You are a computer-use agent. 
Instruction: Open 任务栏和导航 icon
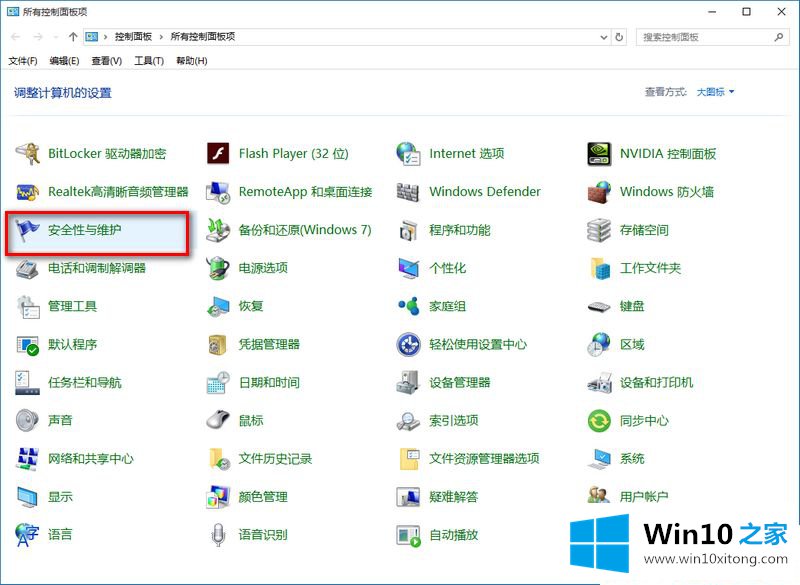(x=28, y=383)
